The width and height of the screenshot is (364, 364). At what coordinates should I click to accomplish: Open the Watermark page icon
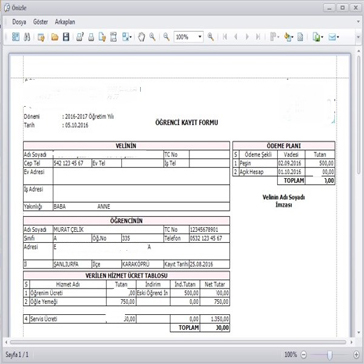tap(300, 37)
